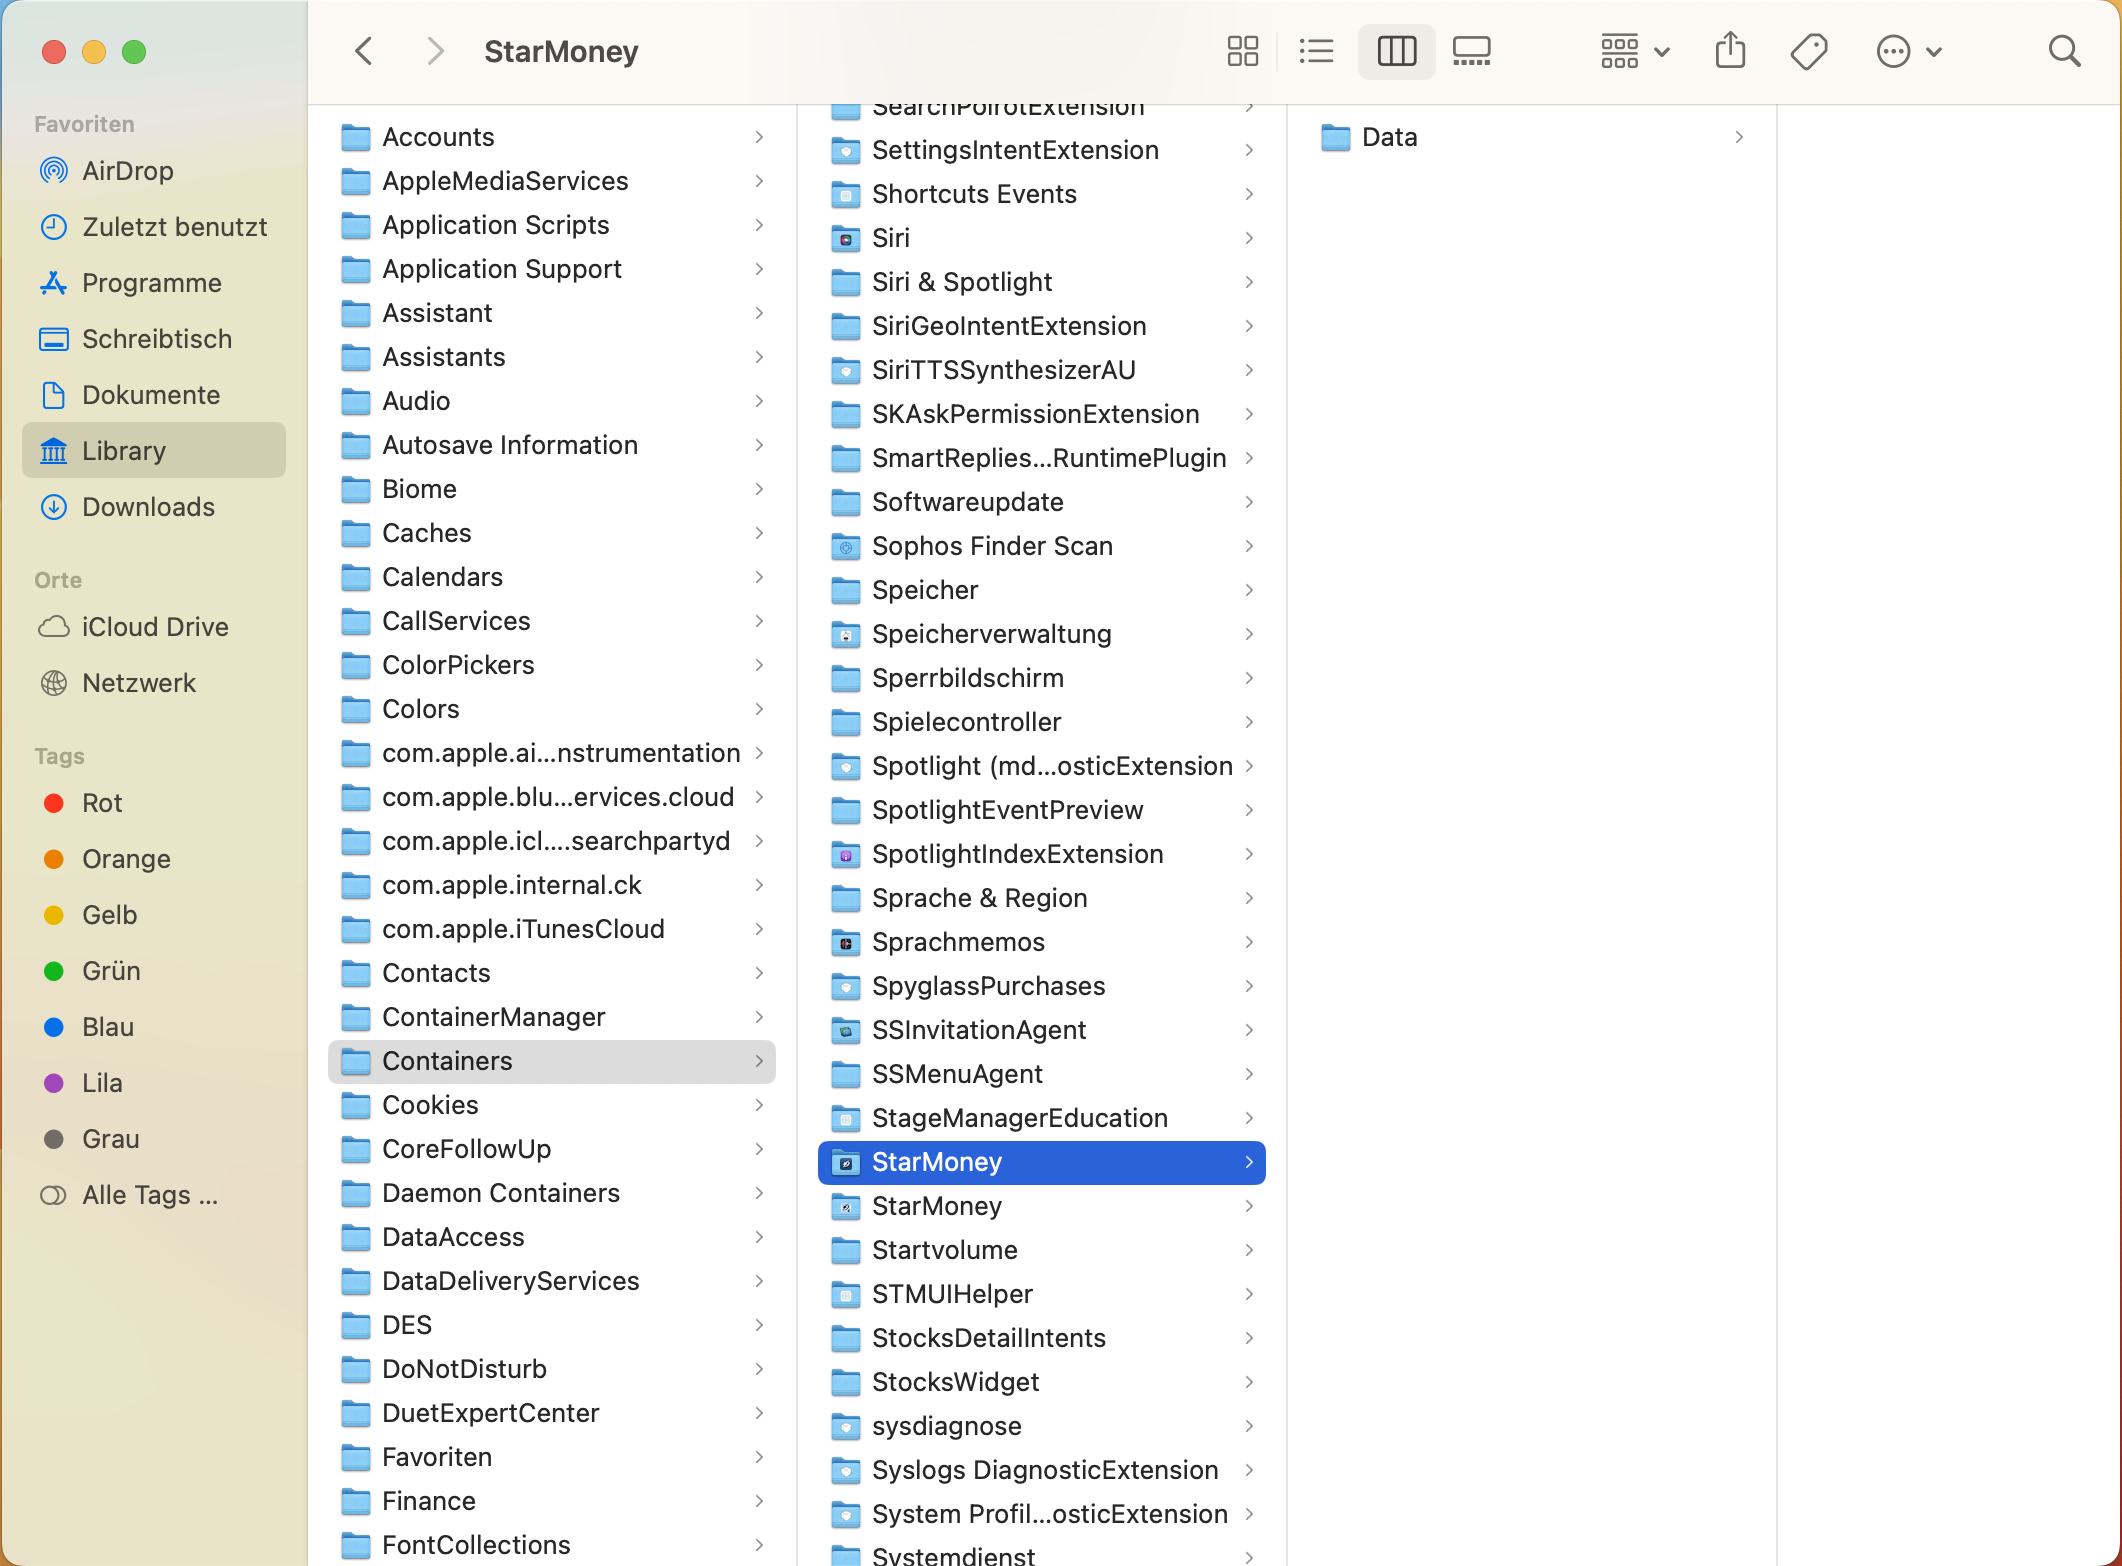2122x1566 pixels.
Task: Filter by the Grün tag
Action: (x=154, y=971)
